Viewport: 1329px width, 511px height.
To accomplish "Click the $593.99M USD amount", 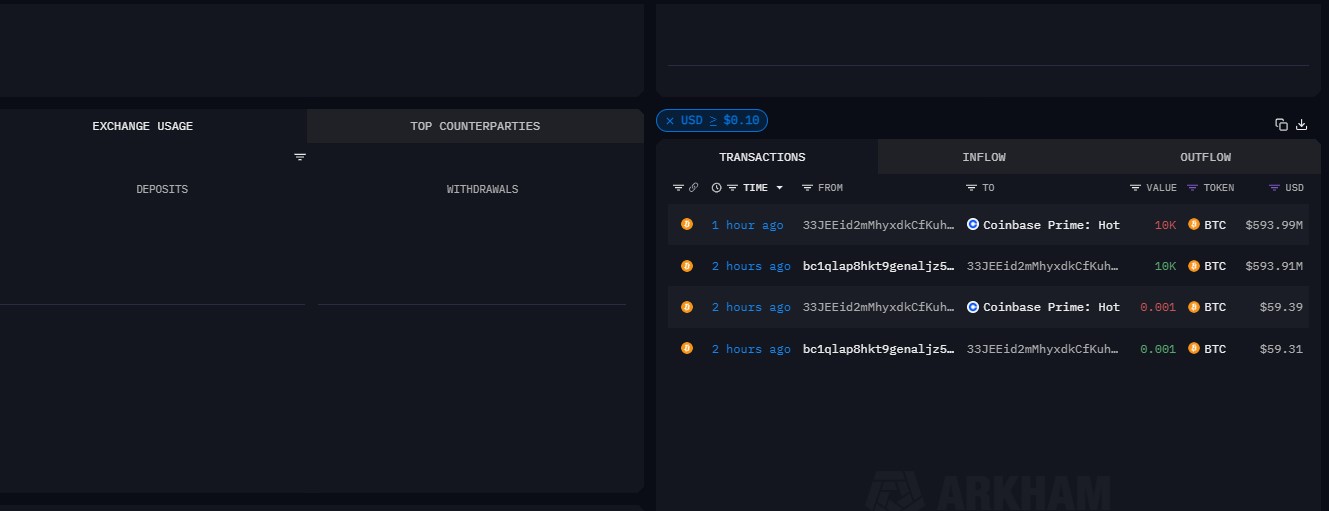I will point(1274,225).
